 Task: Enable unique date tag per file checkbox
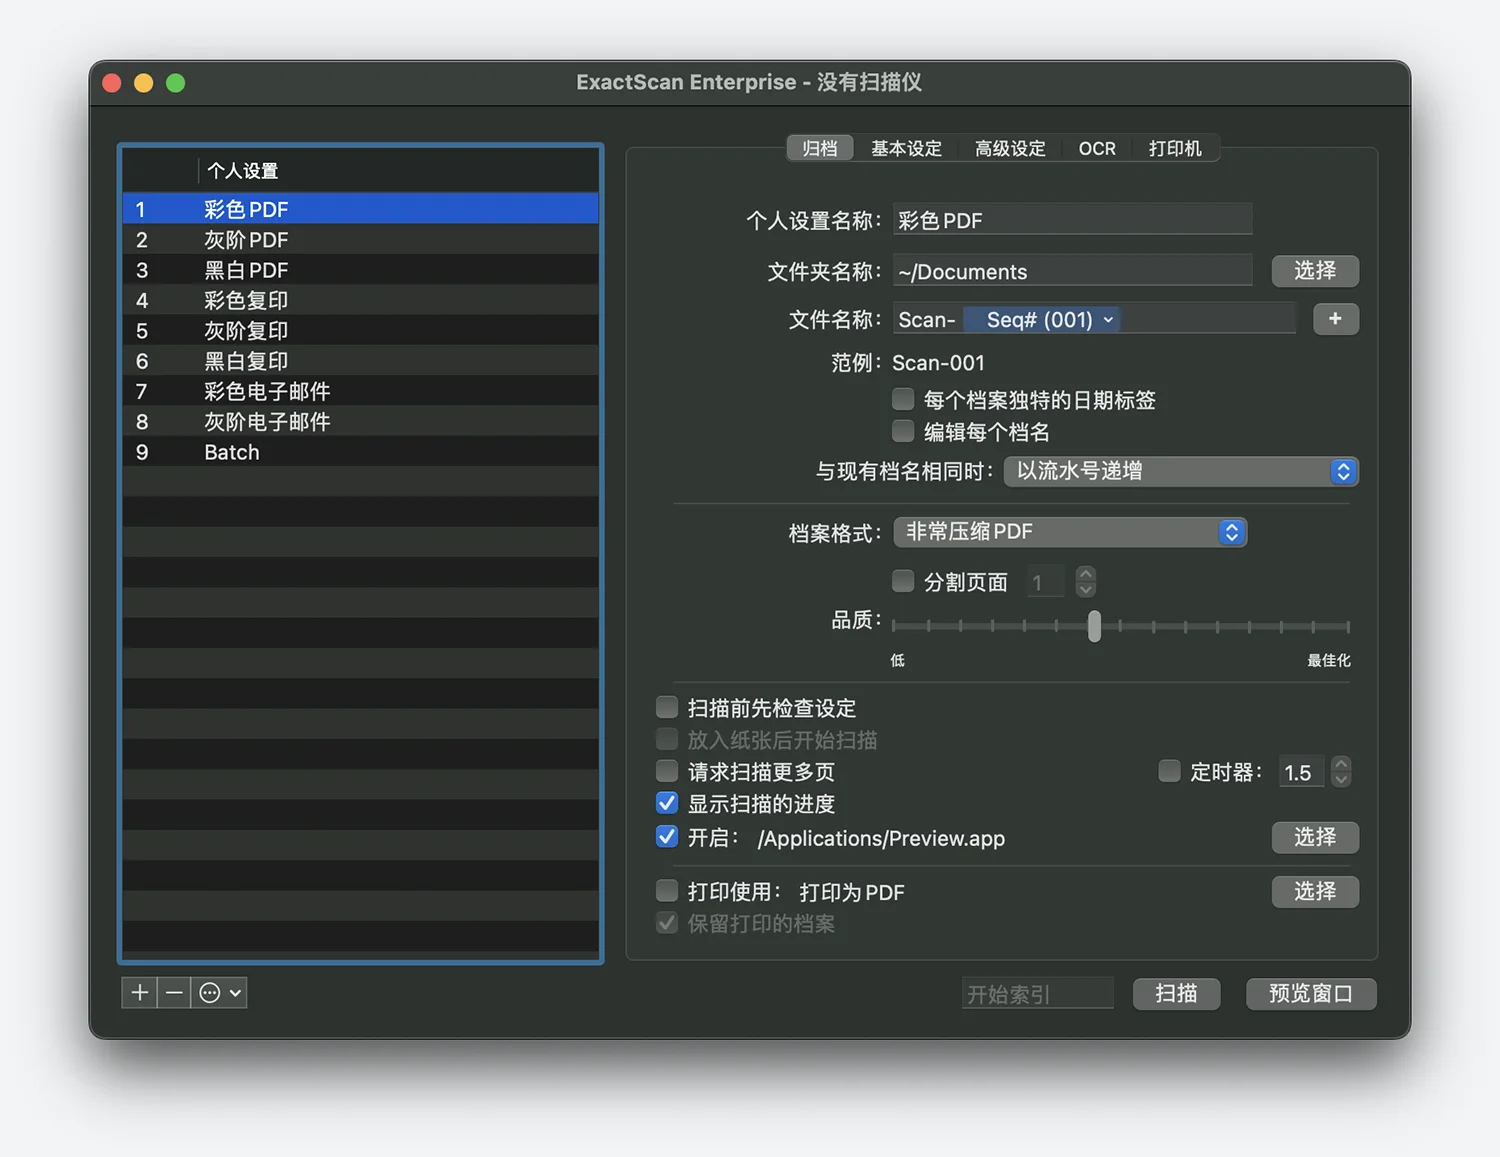[x=903, y=399]
